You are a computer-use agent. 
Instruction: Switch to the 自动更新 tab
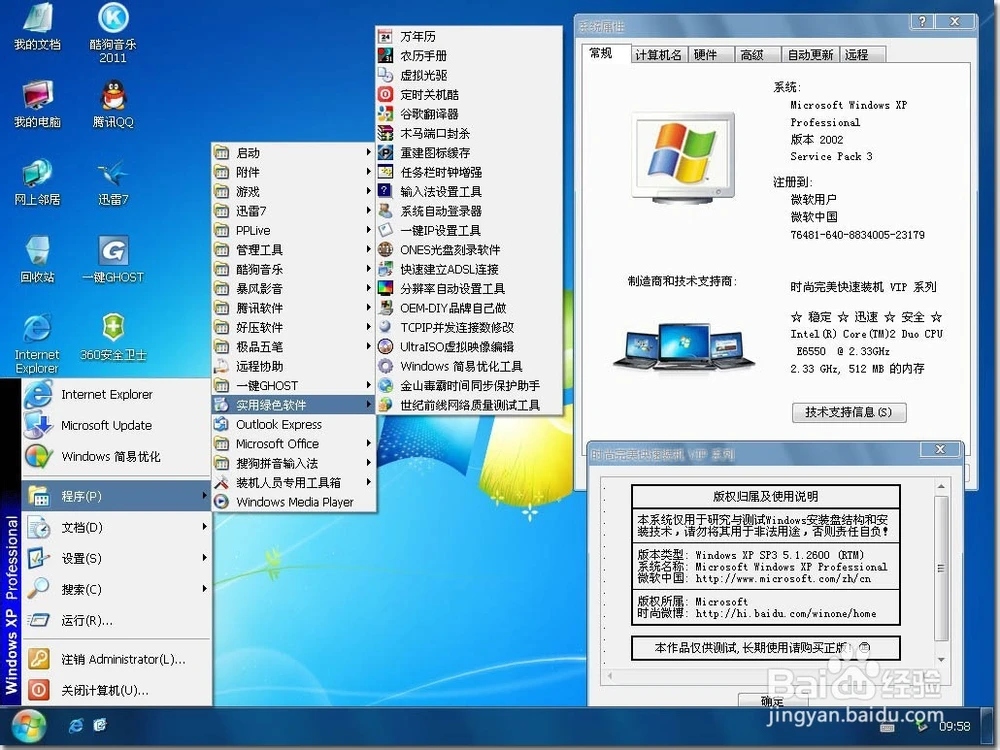[810, 55]
